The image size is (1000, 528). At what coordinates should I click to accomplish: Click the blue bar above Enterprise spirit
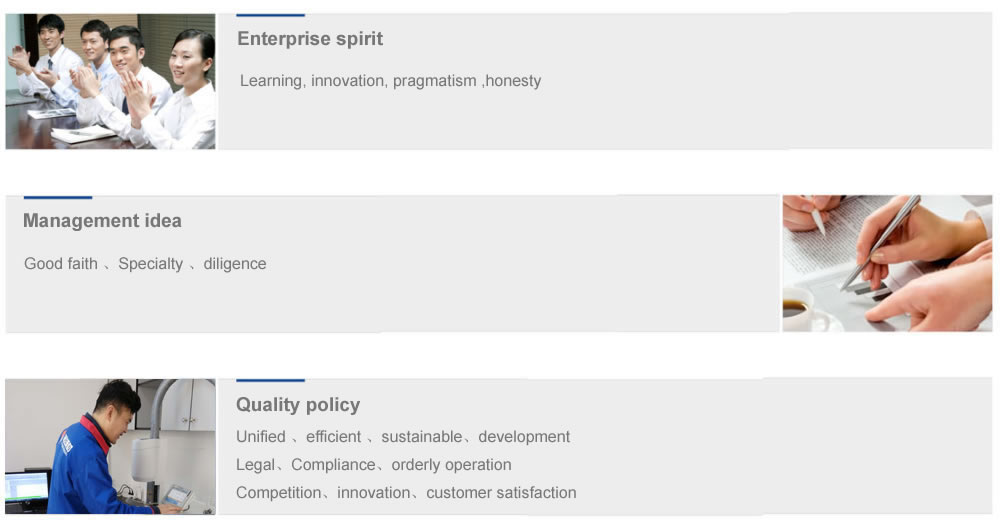(270, 15)
